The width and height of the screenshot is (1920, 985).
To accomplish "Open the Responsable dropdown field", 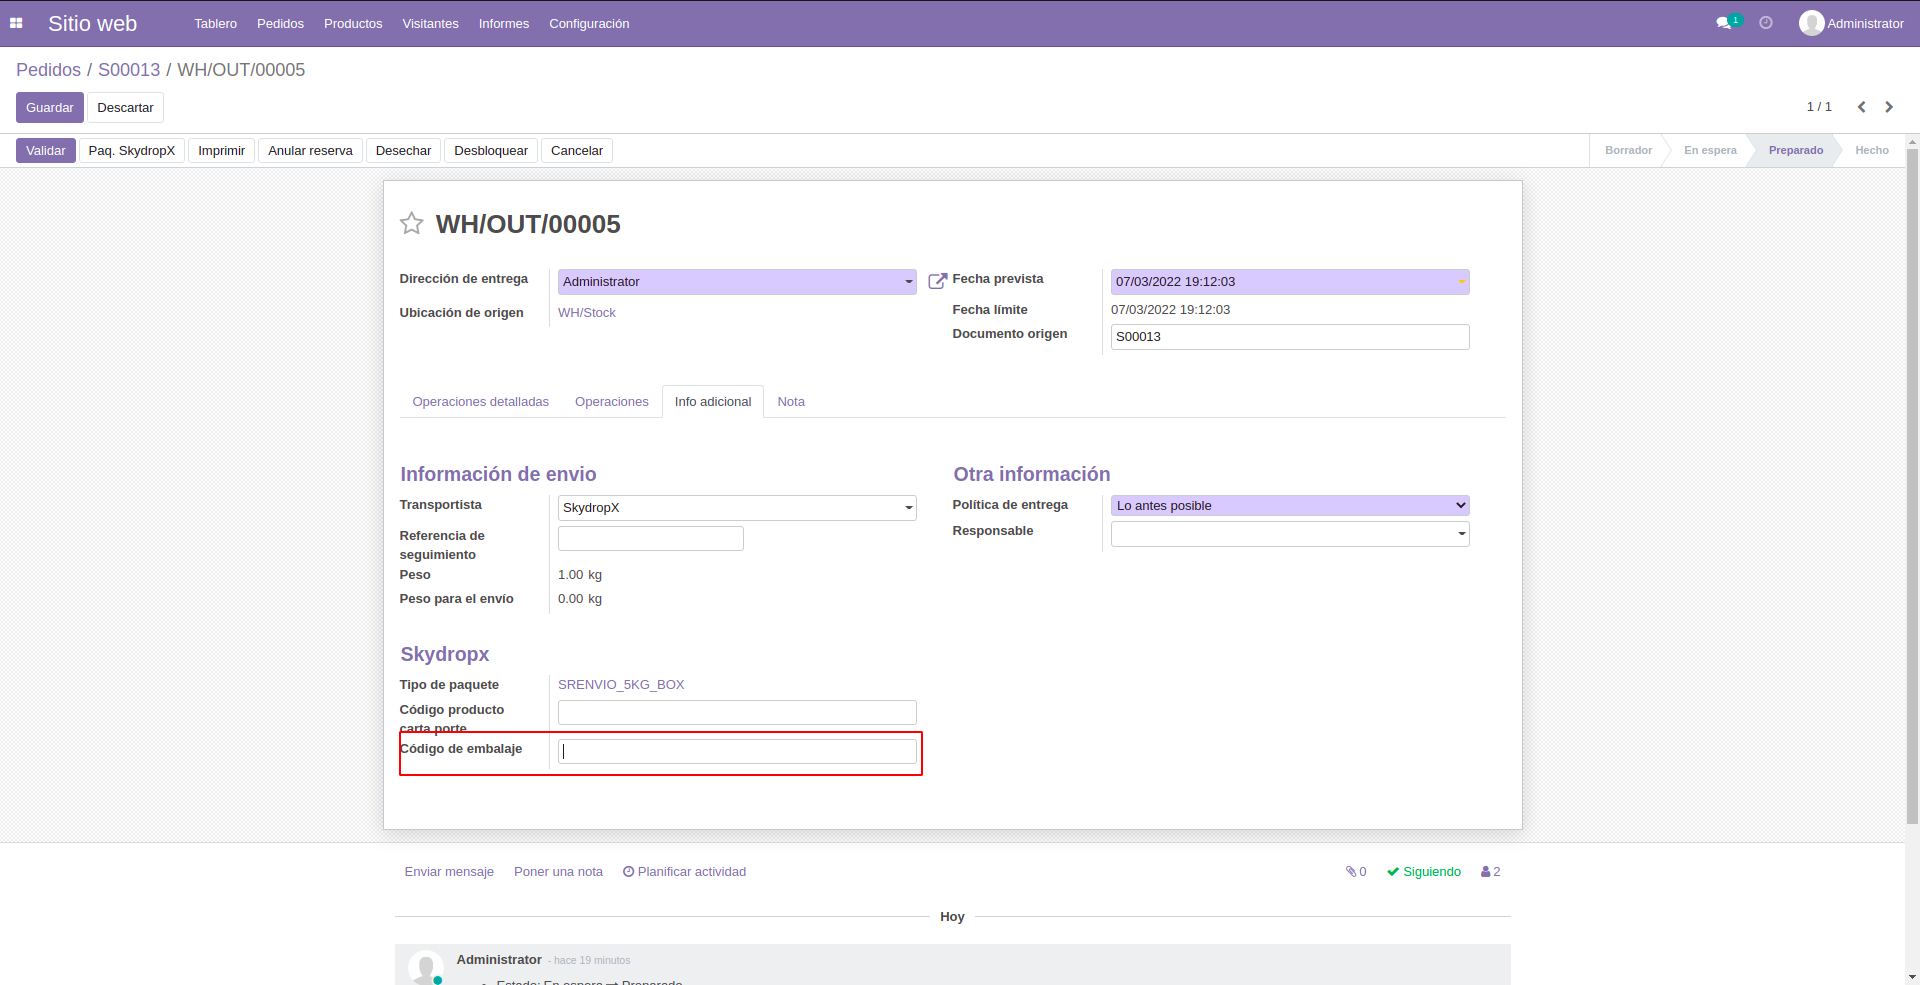I will pos(1461,534).
